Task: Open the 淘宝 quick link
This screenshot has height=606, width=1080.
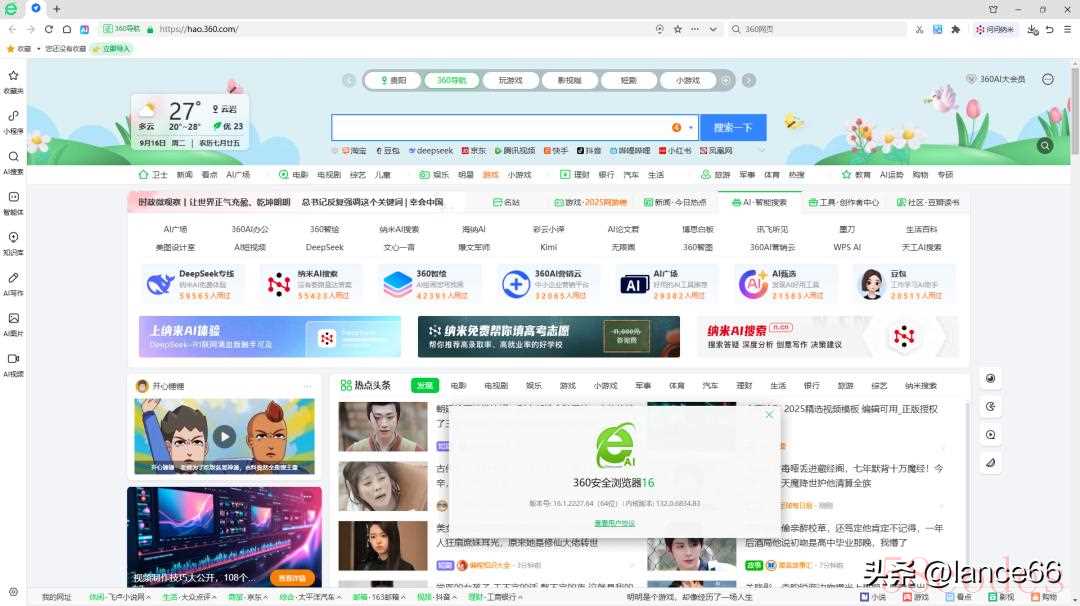Action: [354, 150]
